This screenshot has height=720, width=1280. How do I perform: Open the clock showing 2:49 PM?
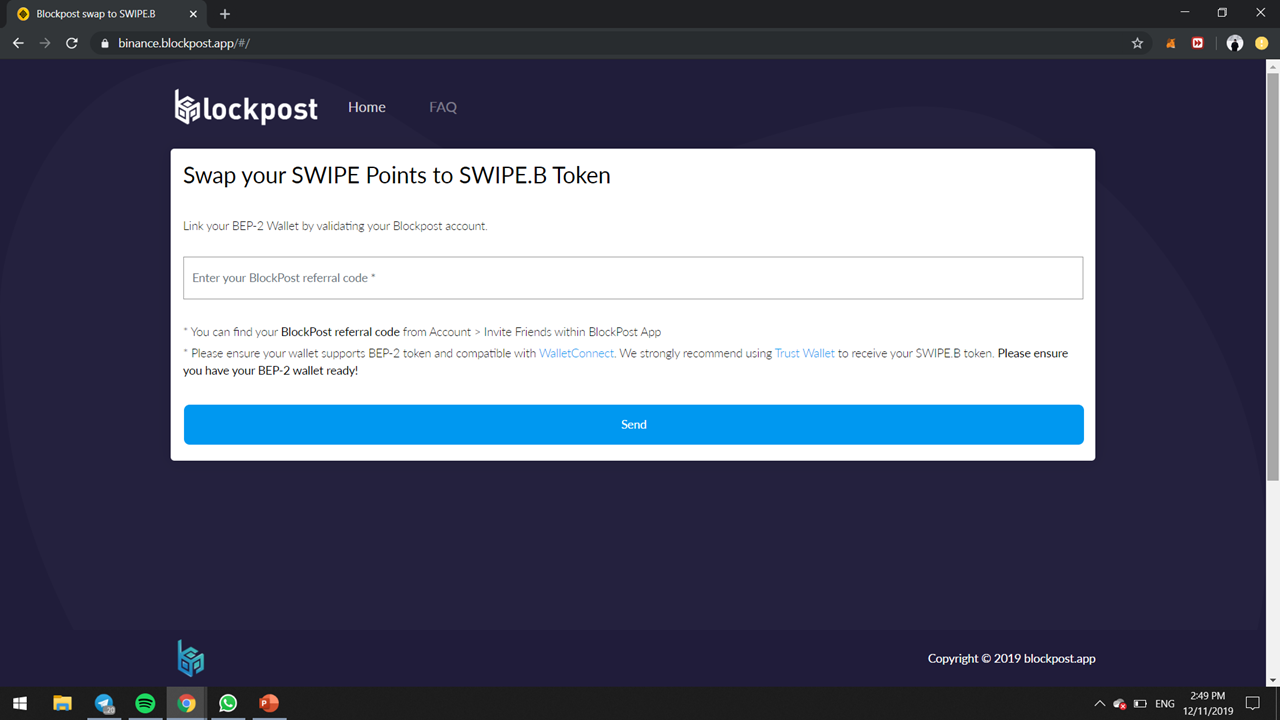1208,704
